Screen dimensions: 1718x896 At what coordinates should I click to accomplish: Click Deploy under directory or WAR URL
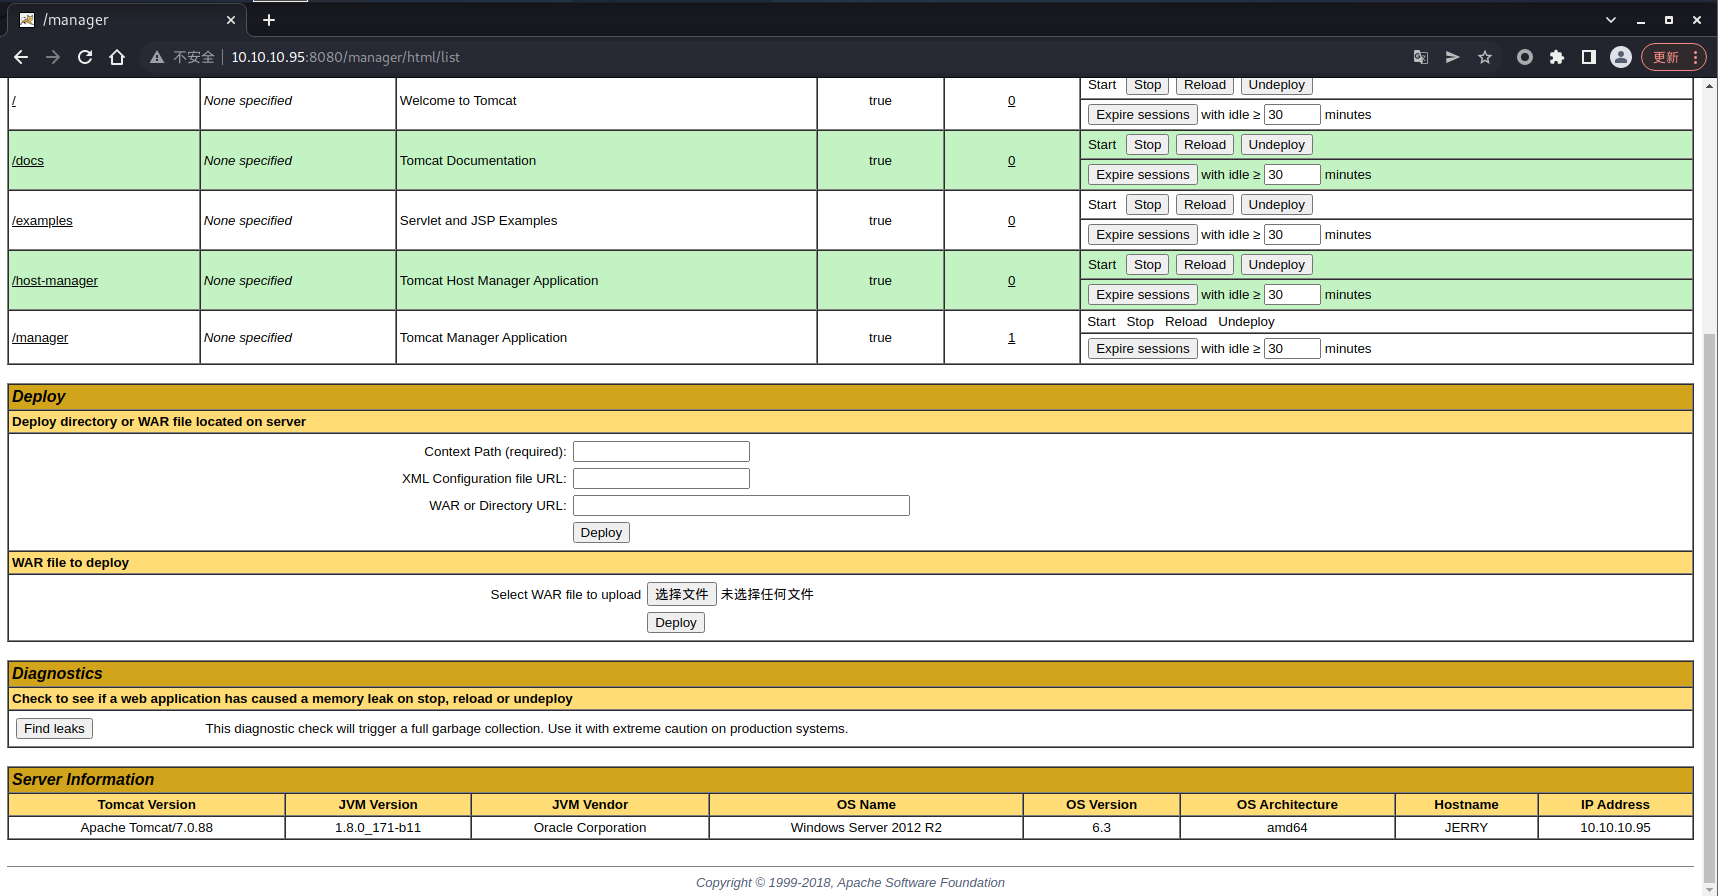[601, 533]
